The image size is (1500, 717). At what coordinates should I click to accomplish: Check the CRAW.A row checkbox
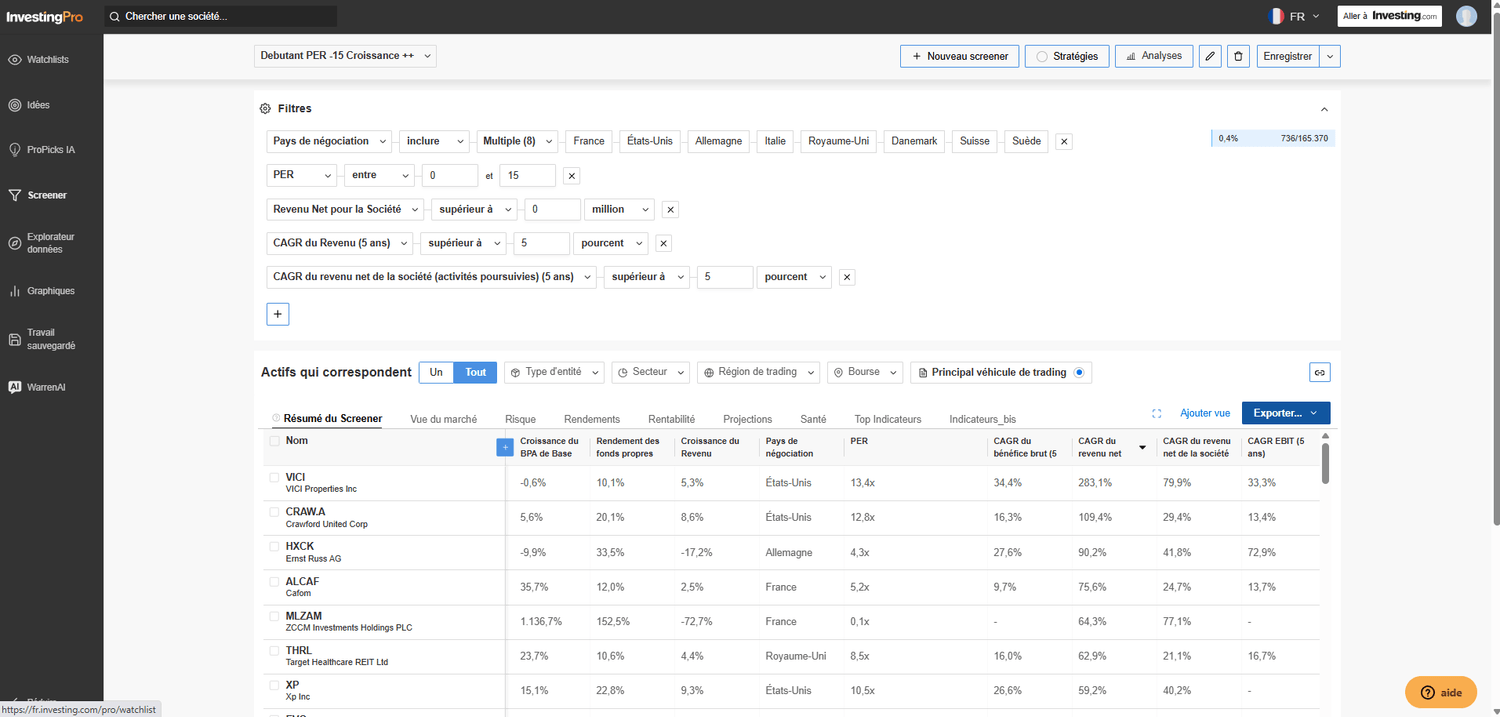click(x=275, y=512)
